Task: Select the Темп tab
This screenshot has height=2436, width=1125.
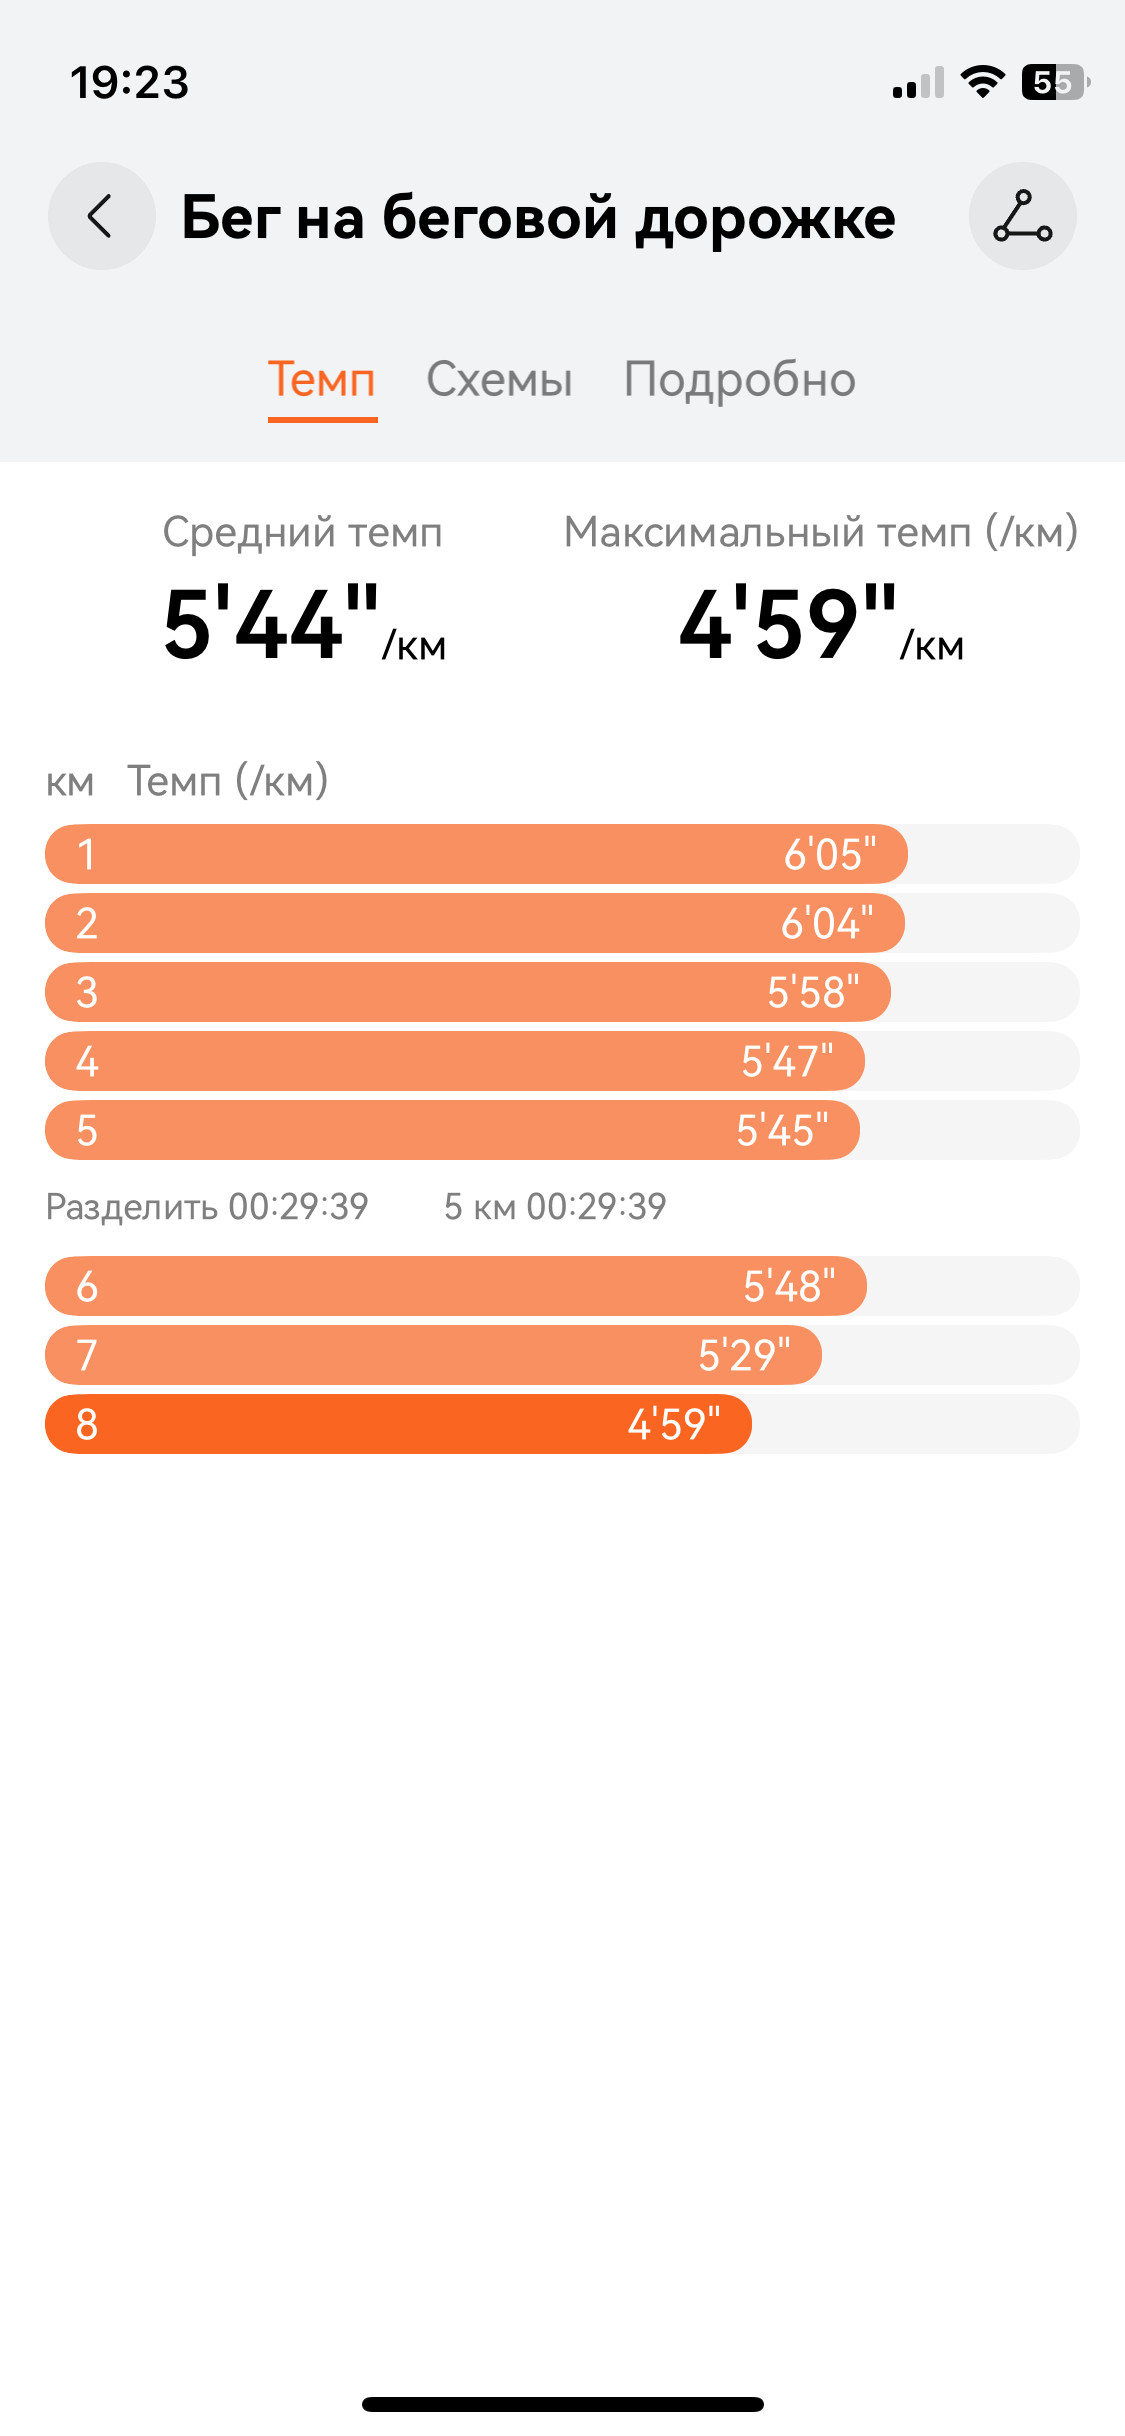Action: click(x=322, y=380)
